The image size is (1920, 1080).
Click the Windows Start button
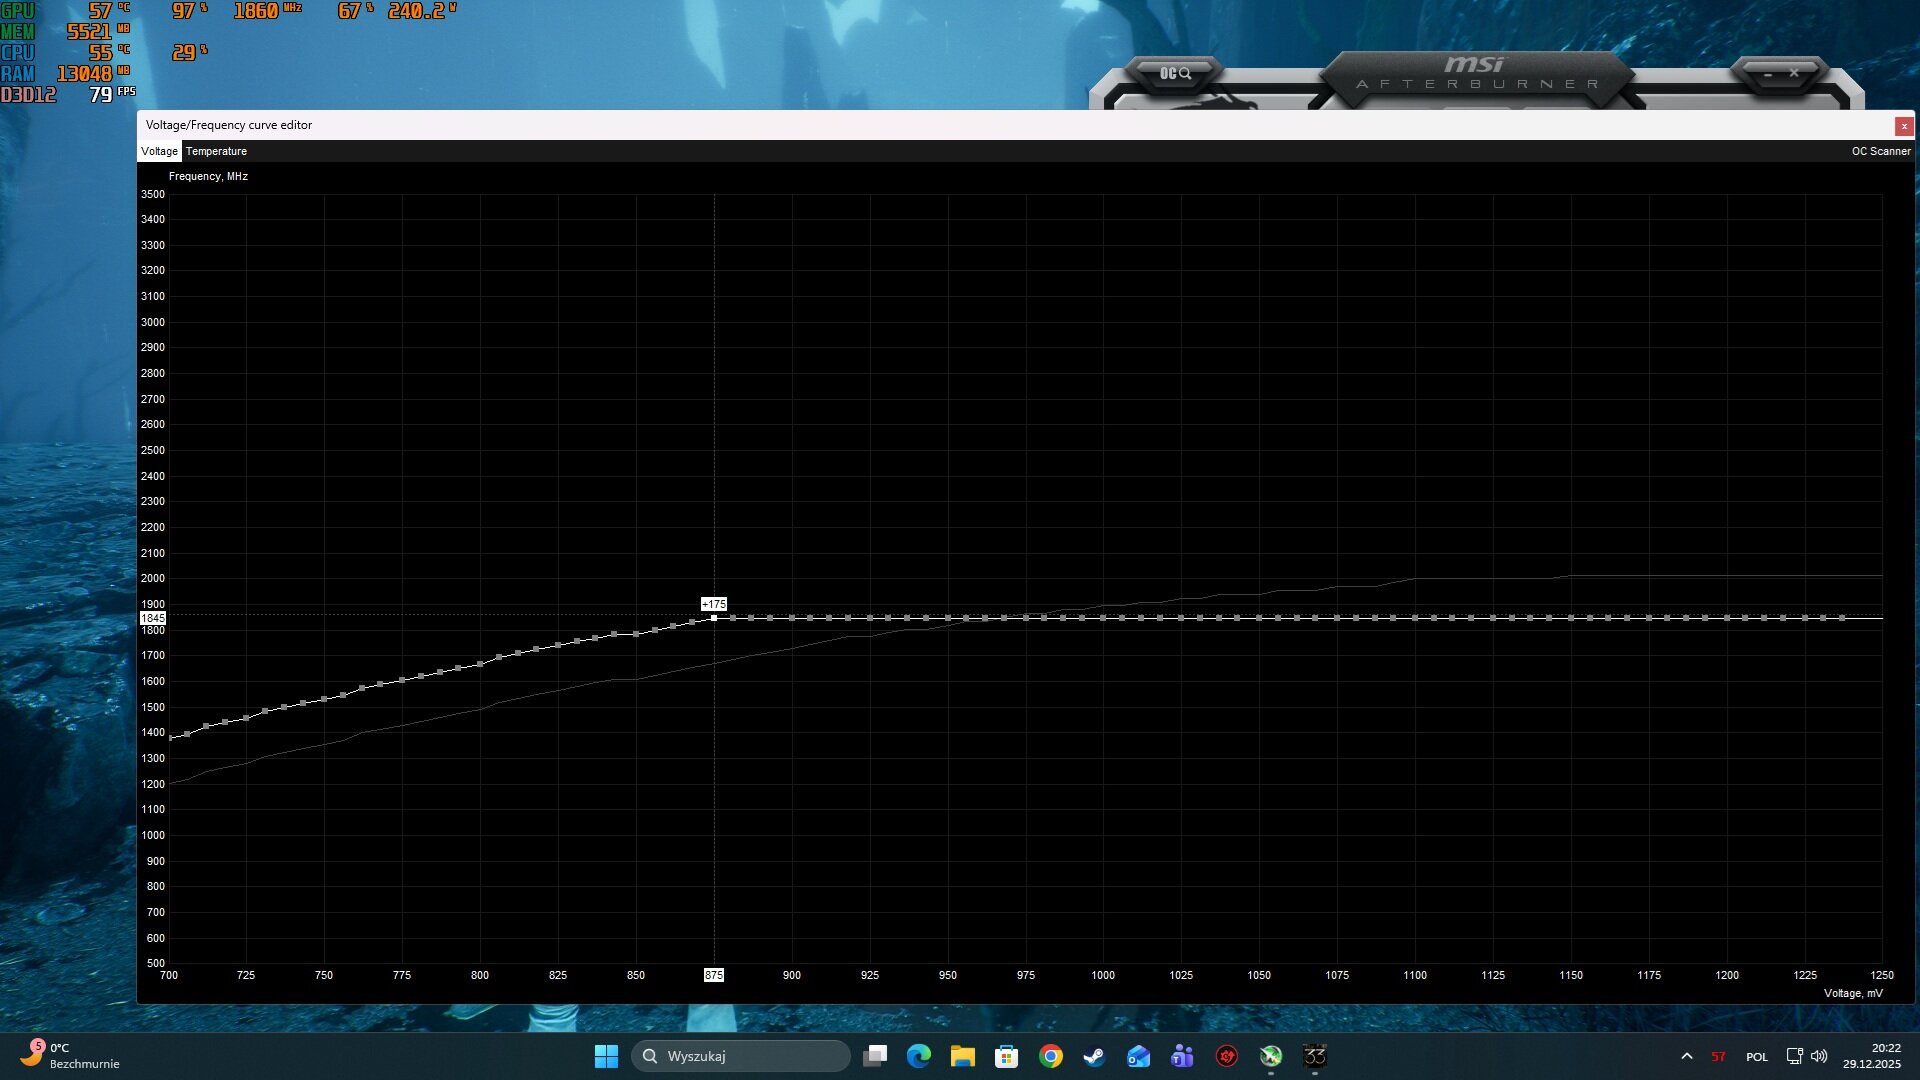[x=606, y=1055]
